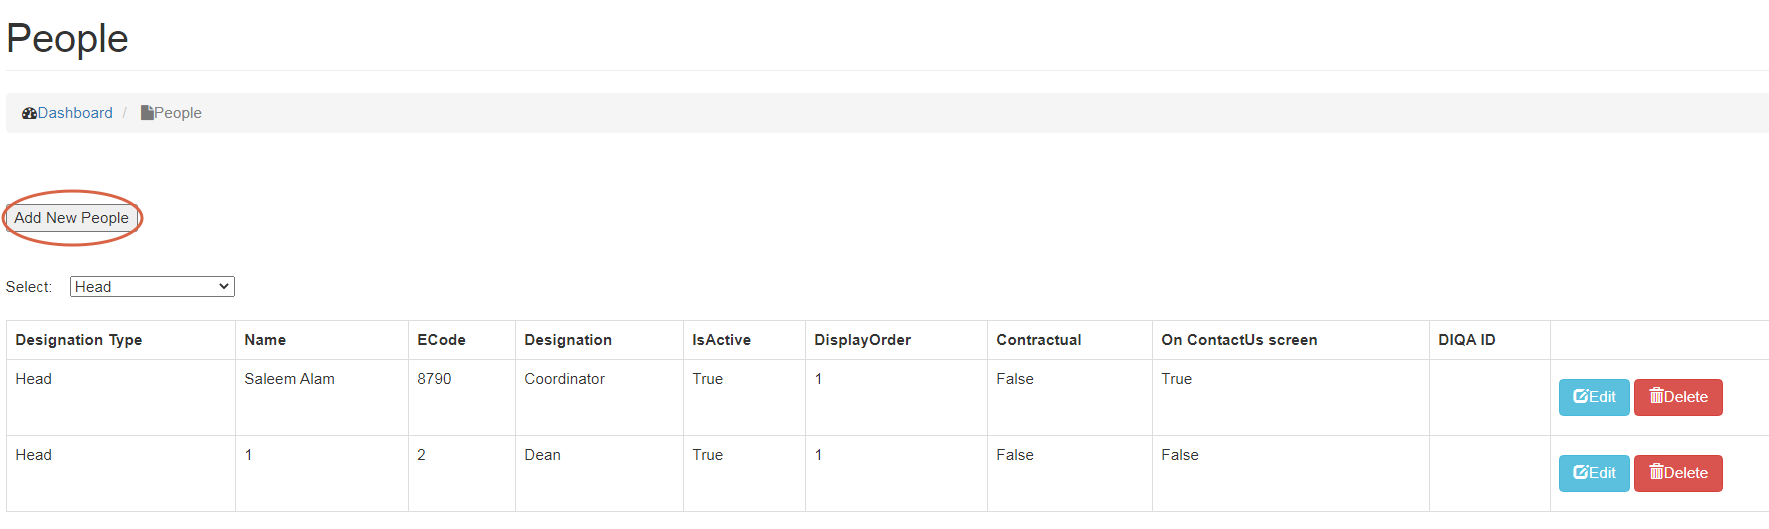
Task: Click the Add New People button
Action: click(x=72, y=218)
